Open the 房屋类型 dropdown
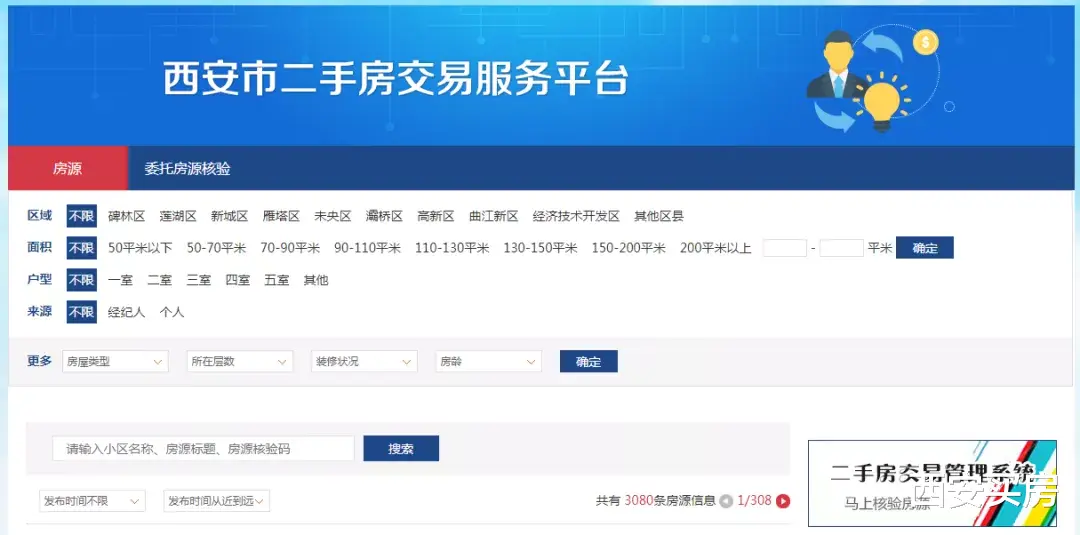 click(x=115, y=361)
